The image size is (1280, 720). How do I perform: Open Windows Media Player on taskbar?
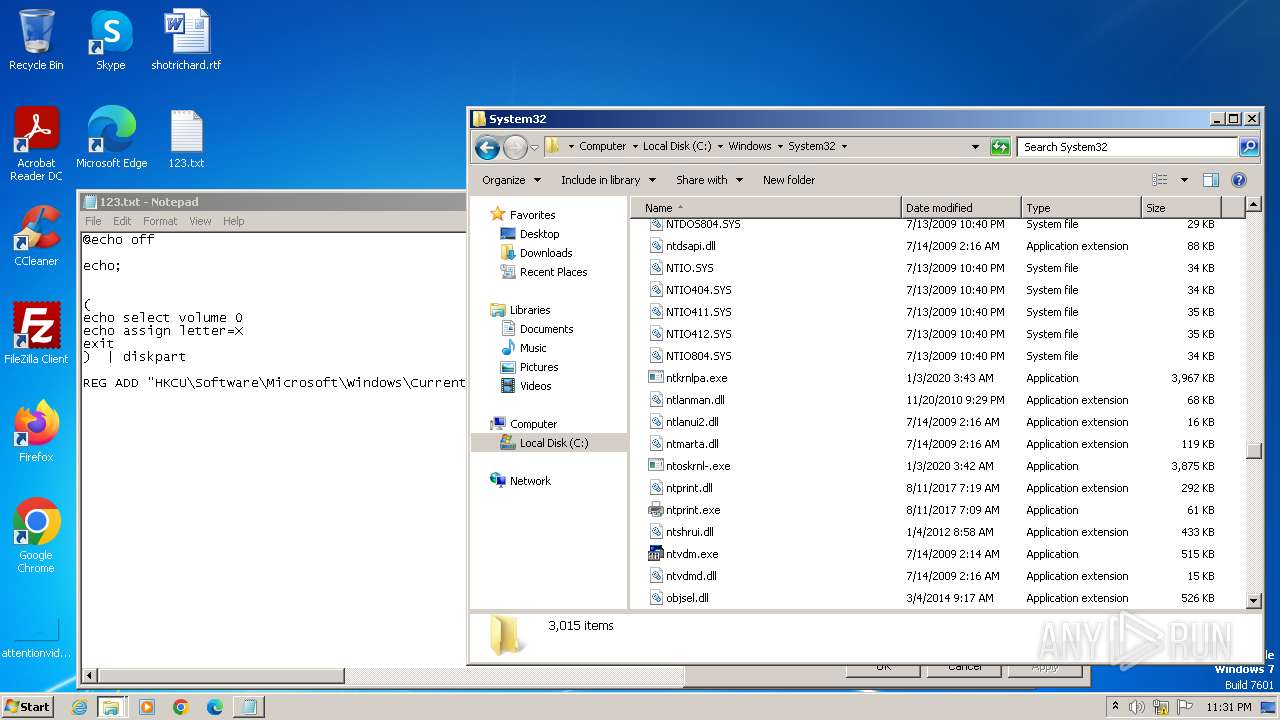click(147, 707)
